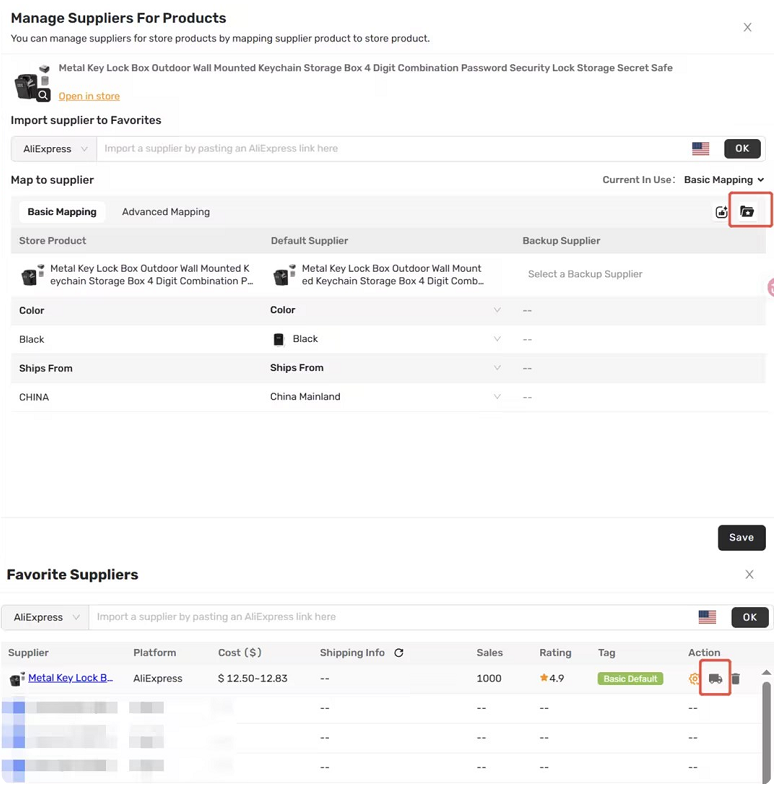Click the US flag in top import bar
The image size is (774, 787).
point(700,149)
